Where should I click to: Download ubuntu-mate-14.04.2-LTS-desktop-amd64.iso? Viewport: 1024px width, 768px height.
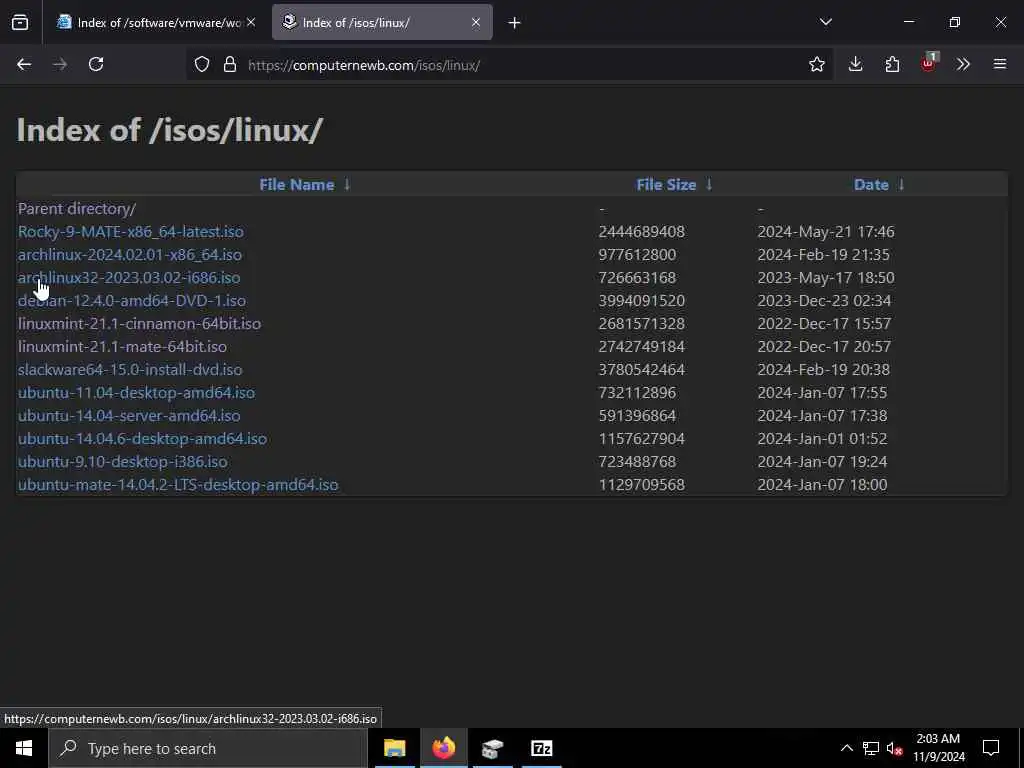coord(178,485)
